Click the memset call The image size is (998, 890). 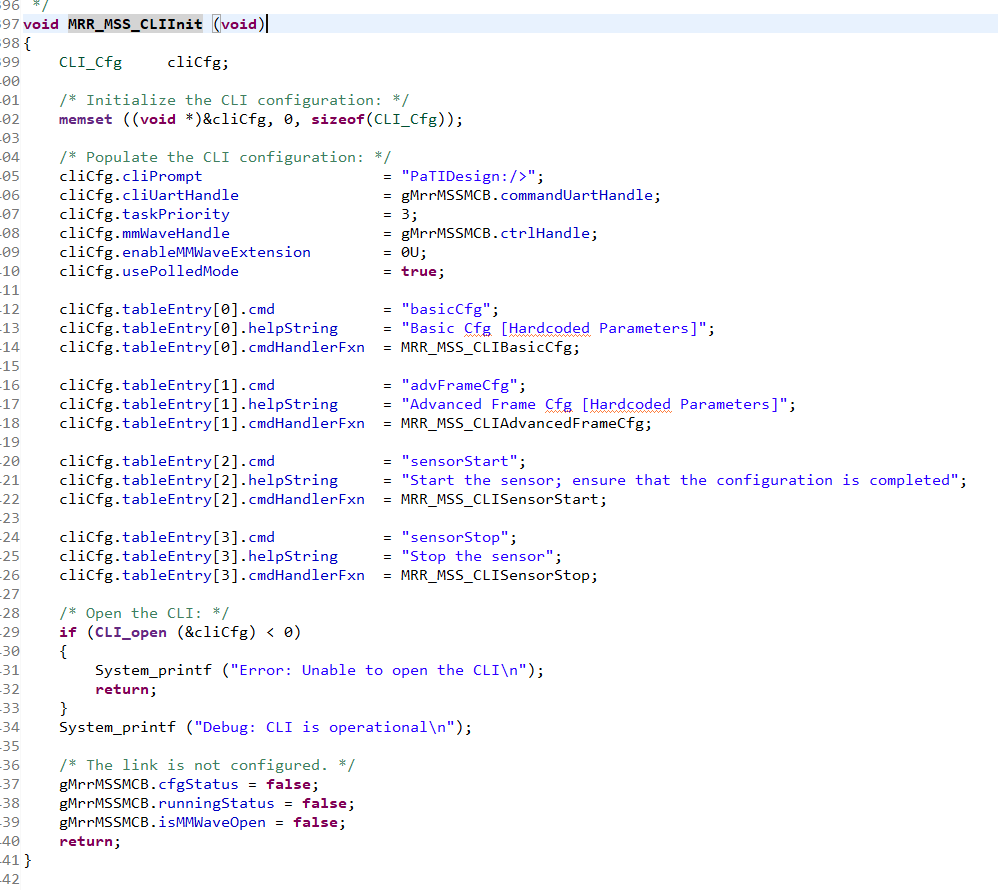coord(86,119)
